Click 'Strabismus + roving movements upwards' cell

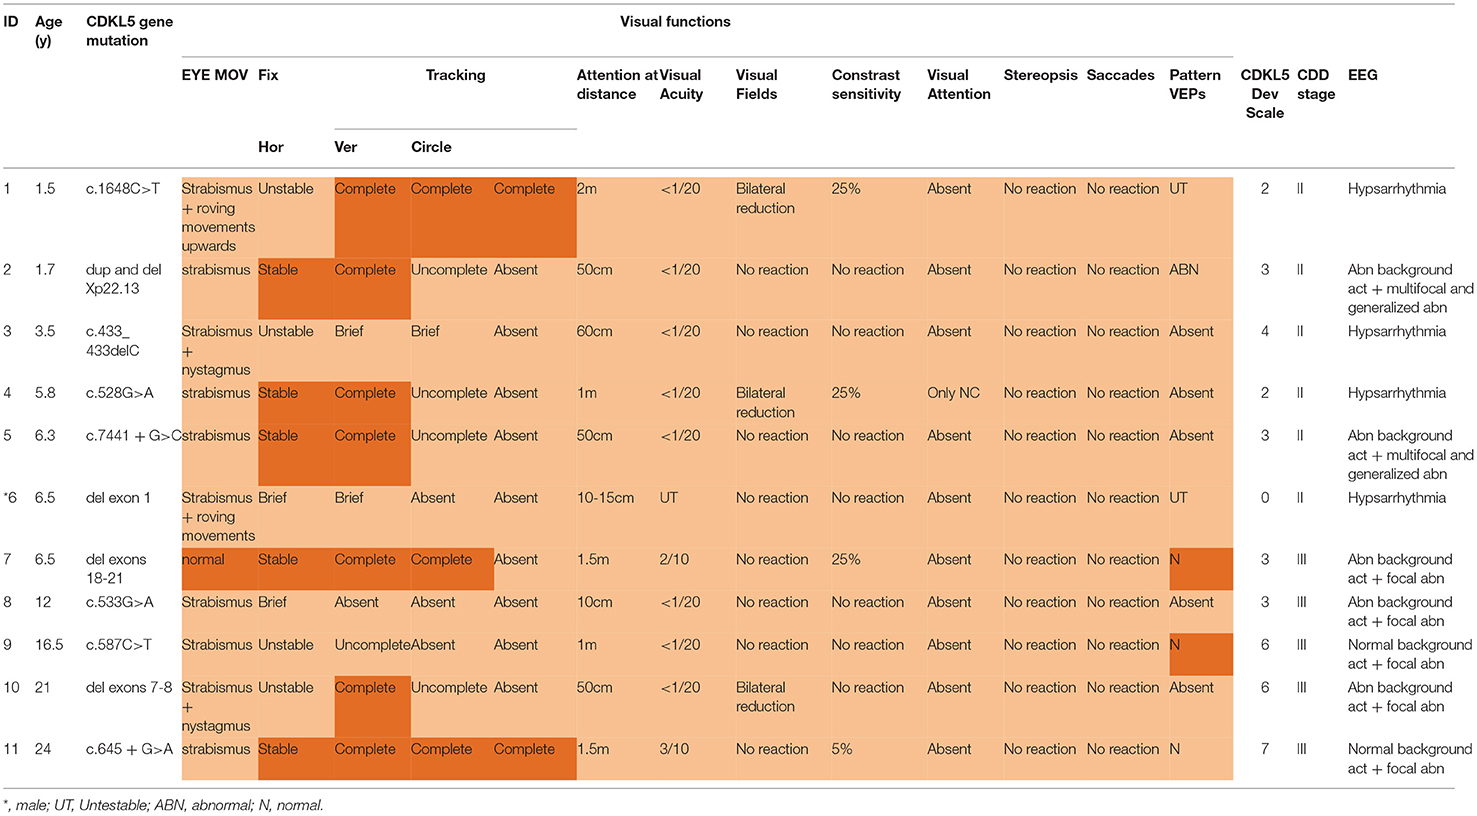(x=217, y=217)
